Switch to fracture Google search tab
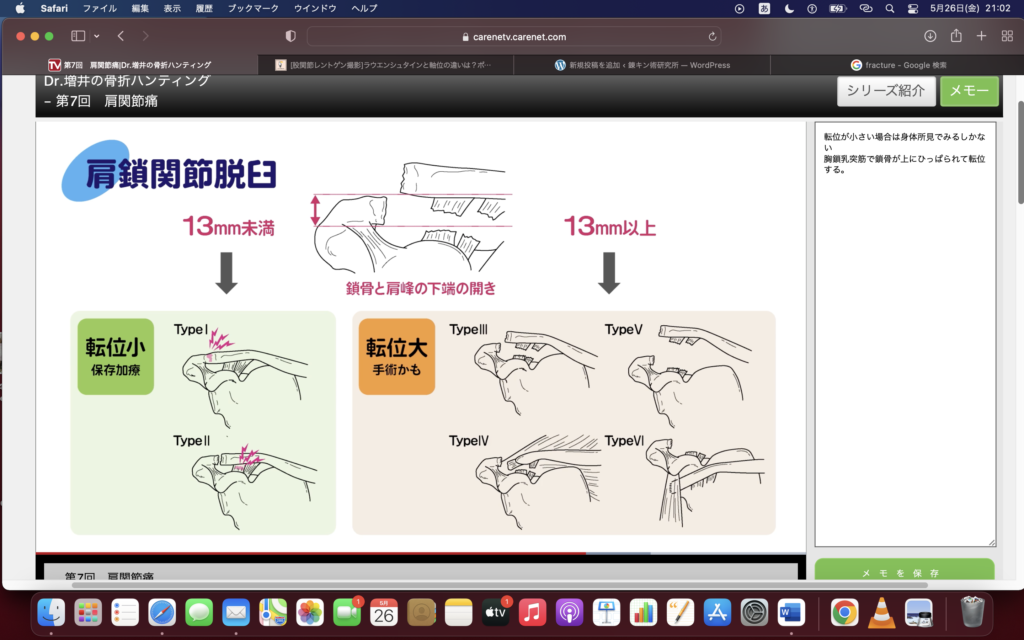 898,65
